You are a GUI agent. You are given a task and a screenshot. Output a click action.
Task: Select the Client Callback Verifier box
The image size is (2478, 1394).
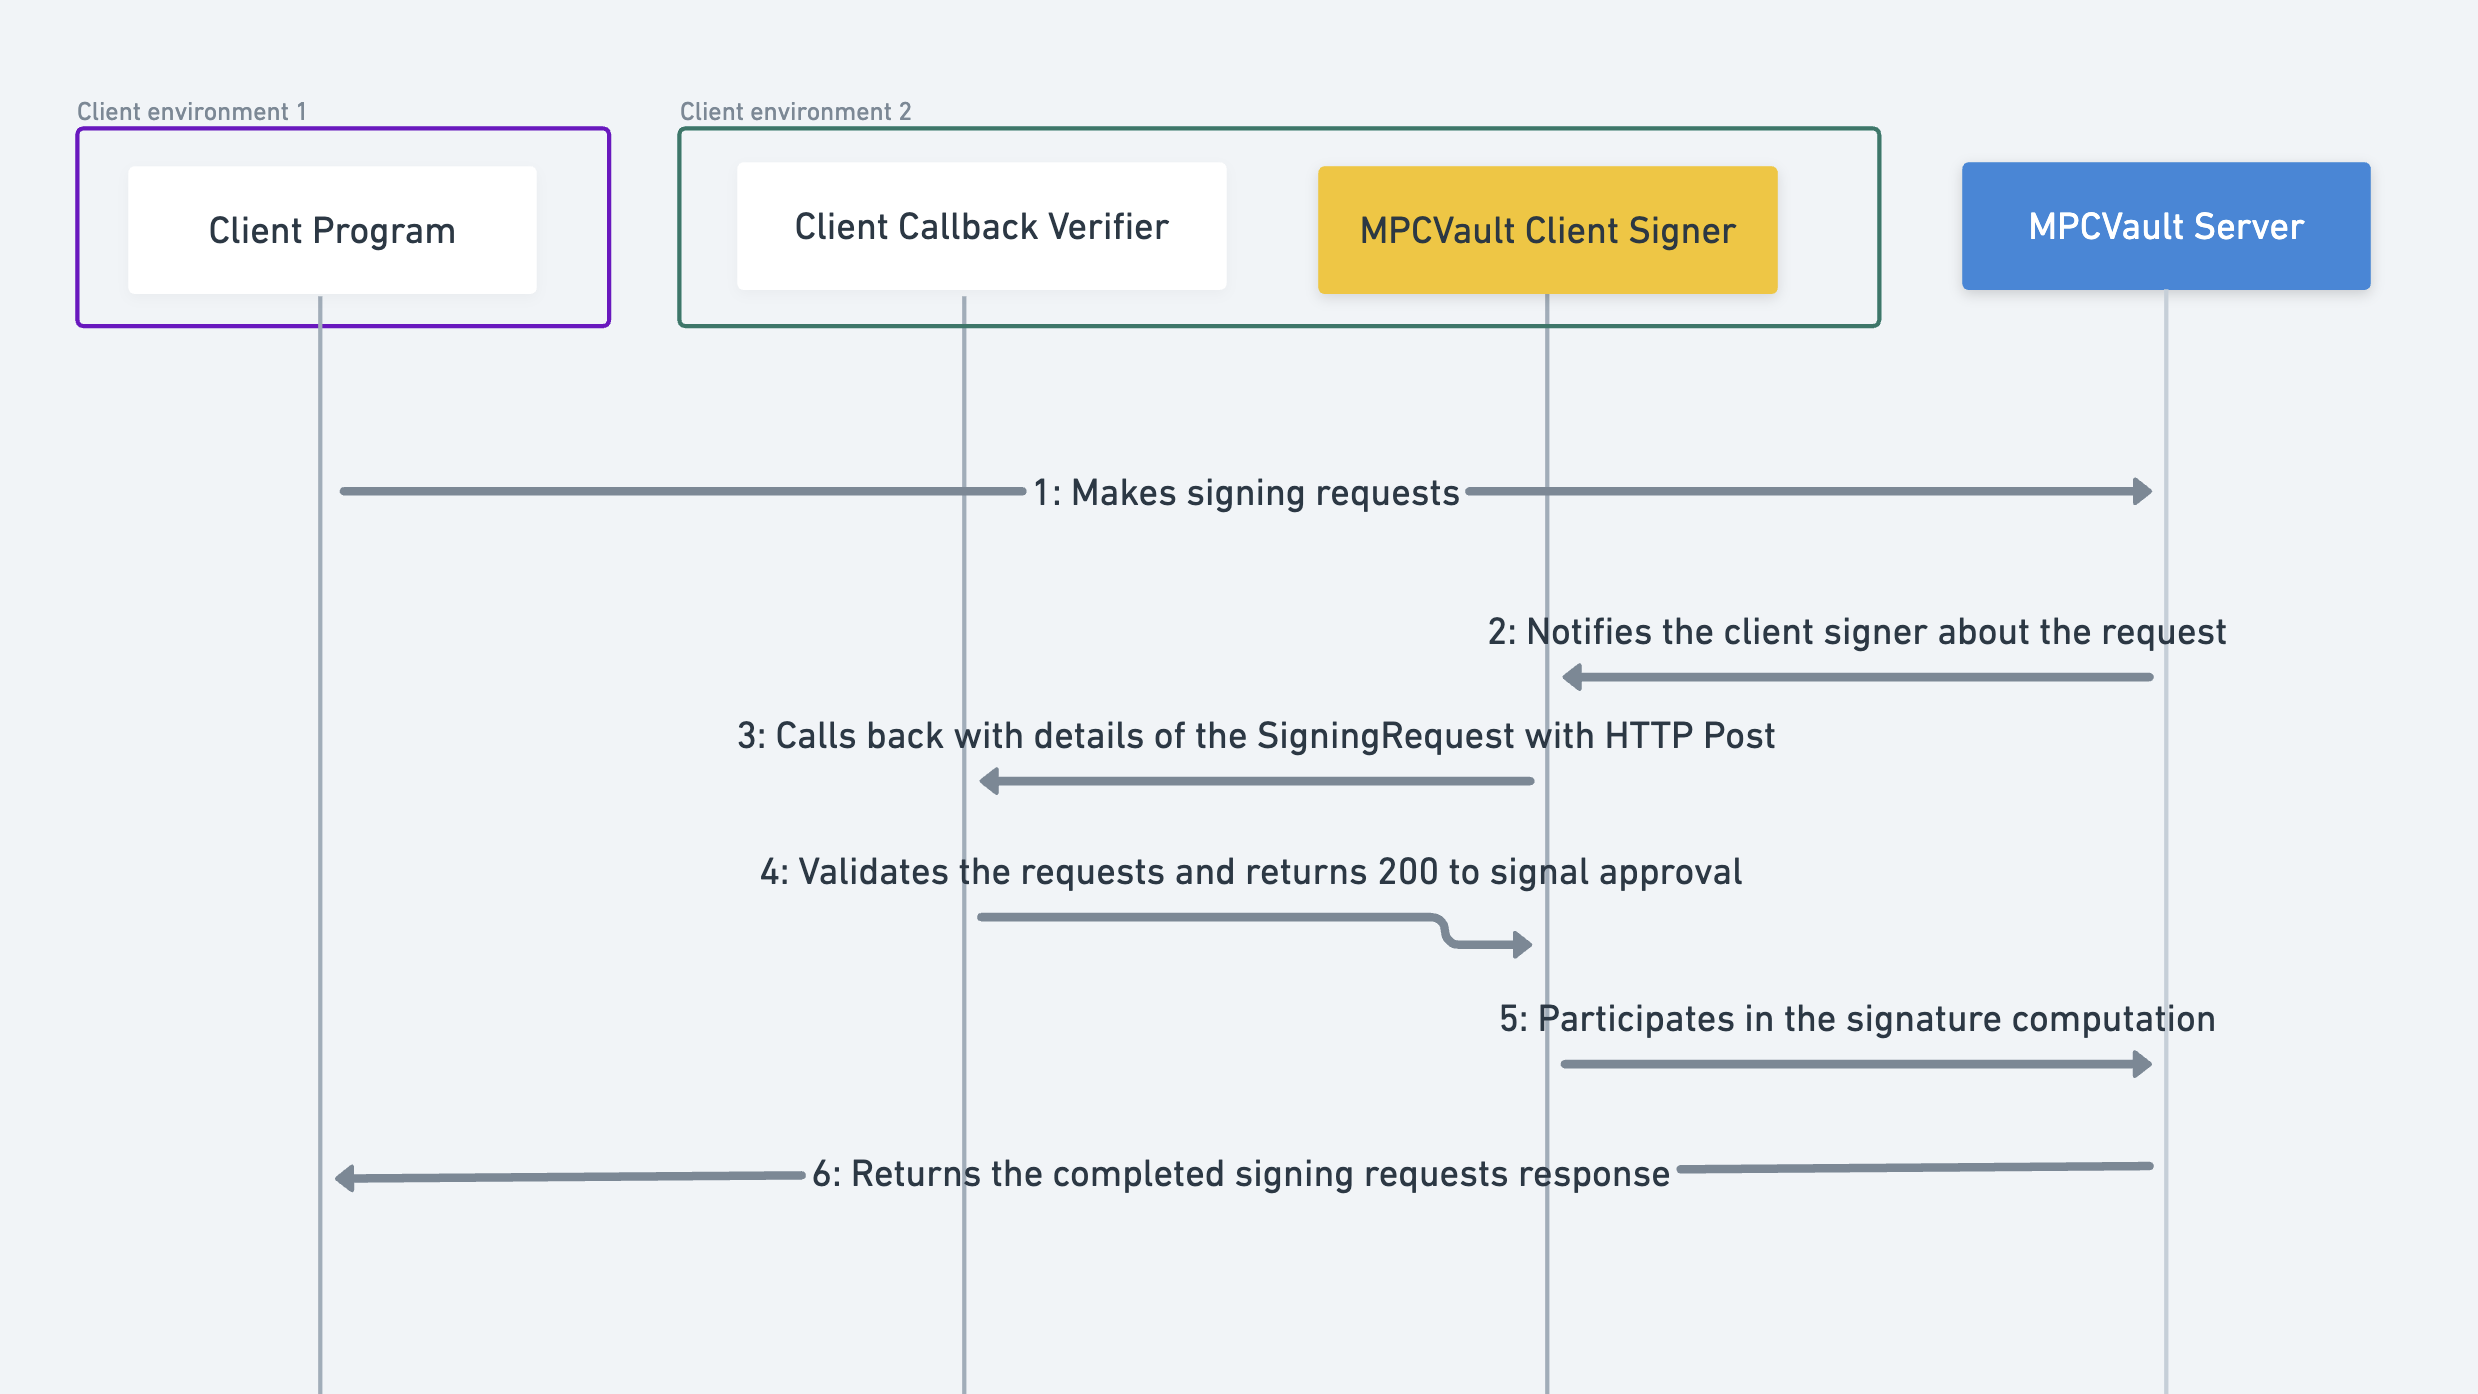tap(981, 227)
